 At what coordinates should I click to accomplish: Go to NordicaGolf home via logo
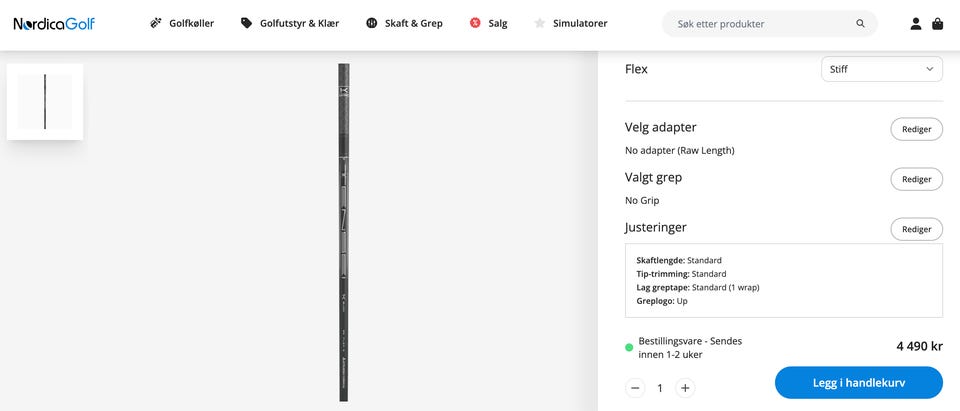(x=54, y=24)
